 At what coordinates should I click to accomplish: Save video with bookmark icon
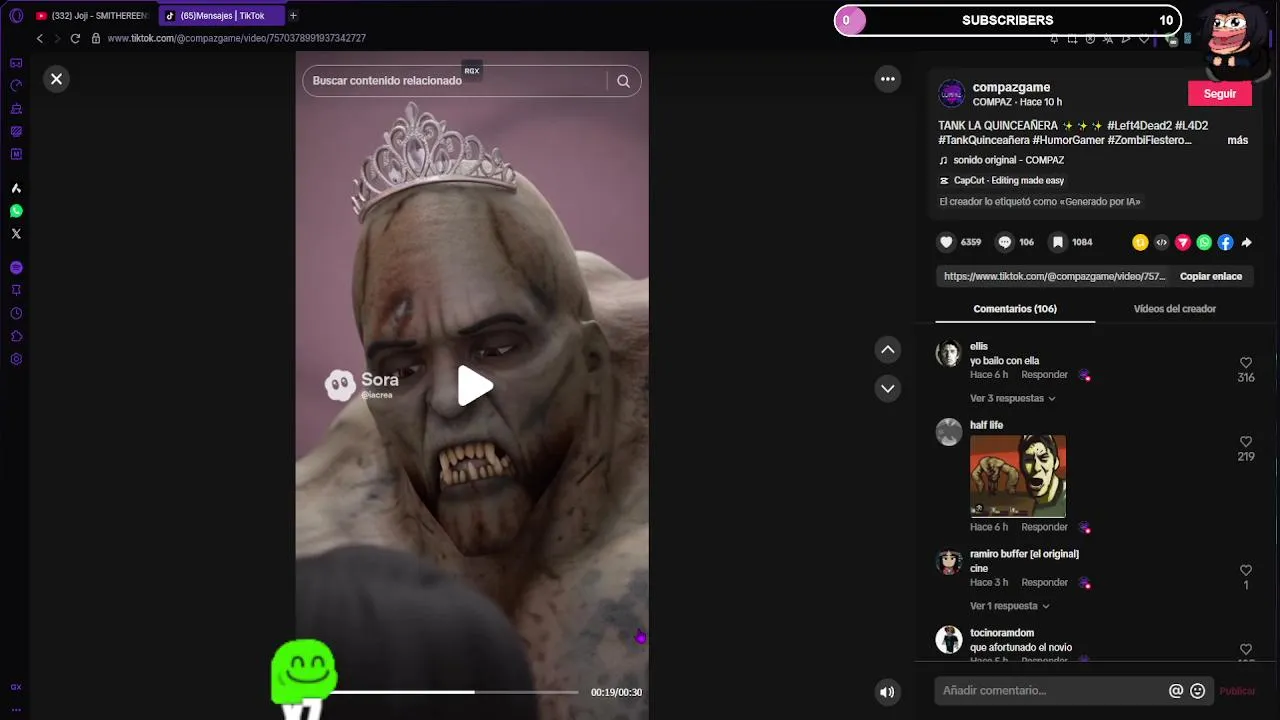(1057, 242)
